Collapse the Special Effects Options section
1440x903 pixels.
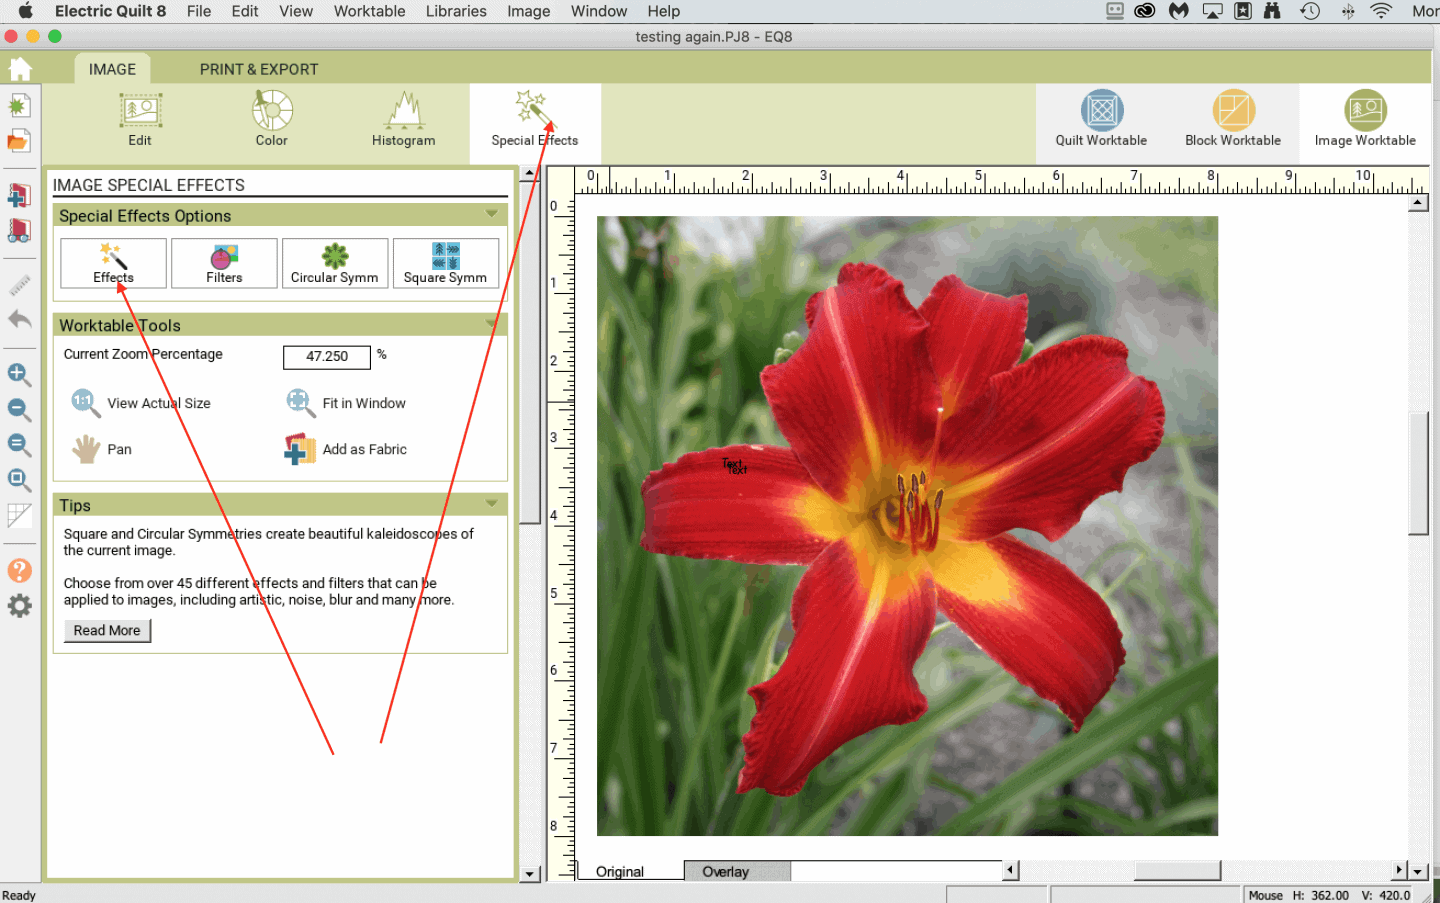(491, 214)
